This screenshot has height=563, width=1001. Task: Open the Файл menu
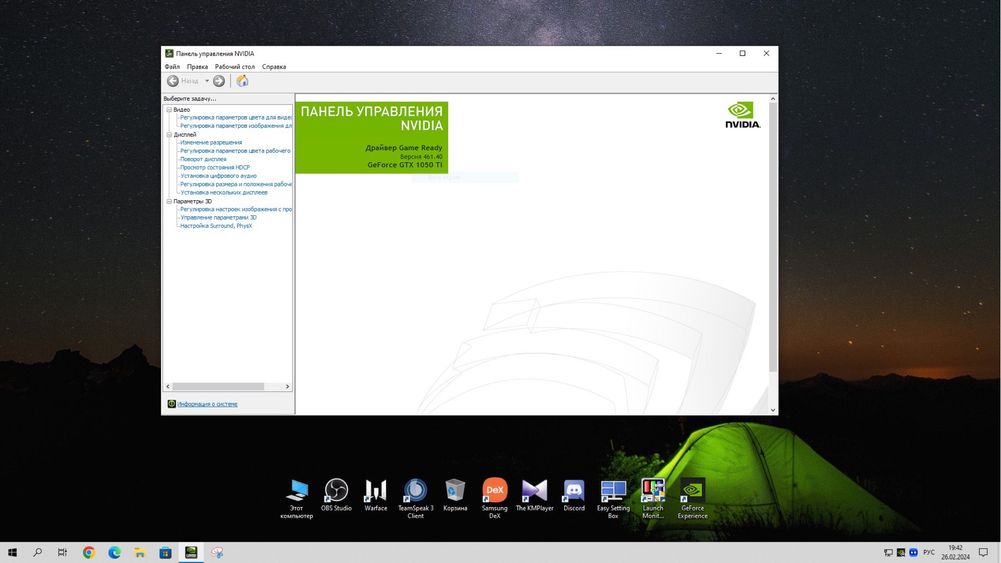click(x=172, y=66)
